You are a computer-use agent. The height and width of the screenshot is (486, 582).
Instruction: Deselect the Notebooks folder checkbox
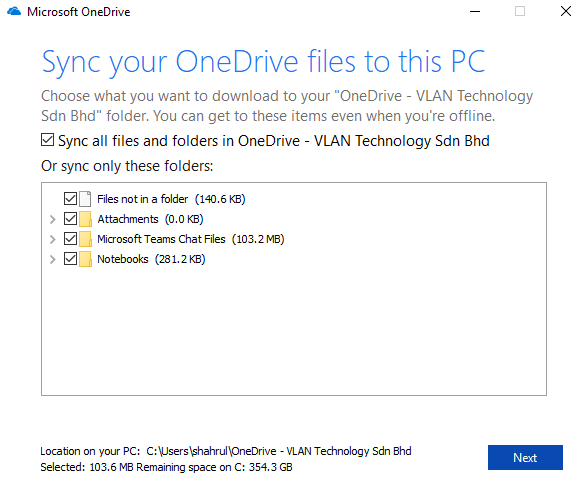click(71, 258)
